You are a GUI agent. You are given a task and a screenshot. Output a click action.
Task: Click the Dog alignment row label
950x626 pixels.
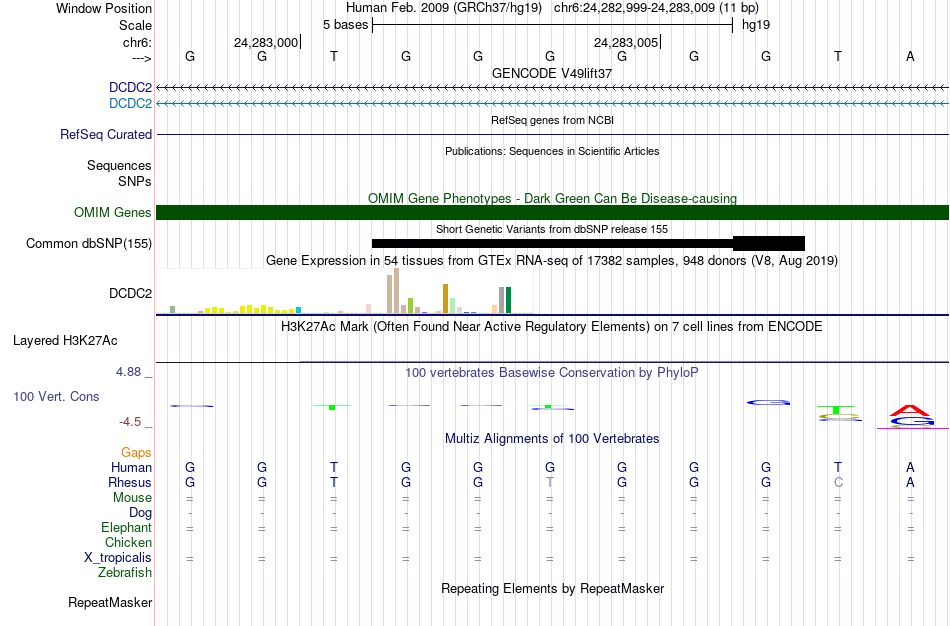(x=140, y=513)
